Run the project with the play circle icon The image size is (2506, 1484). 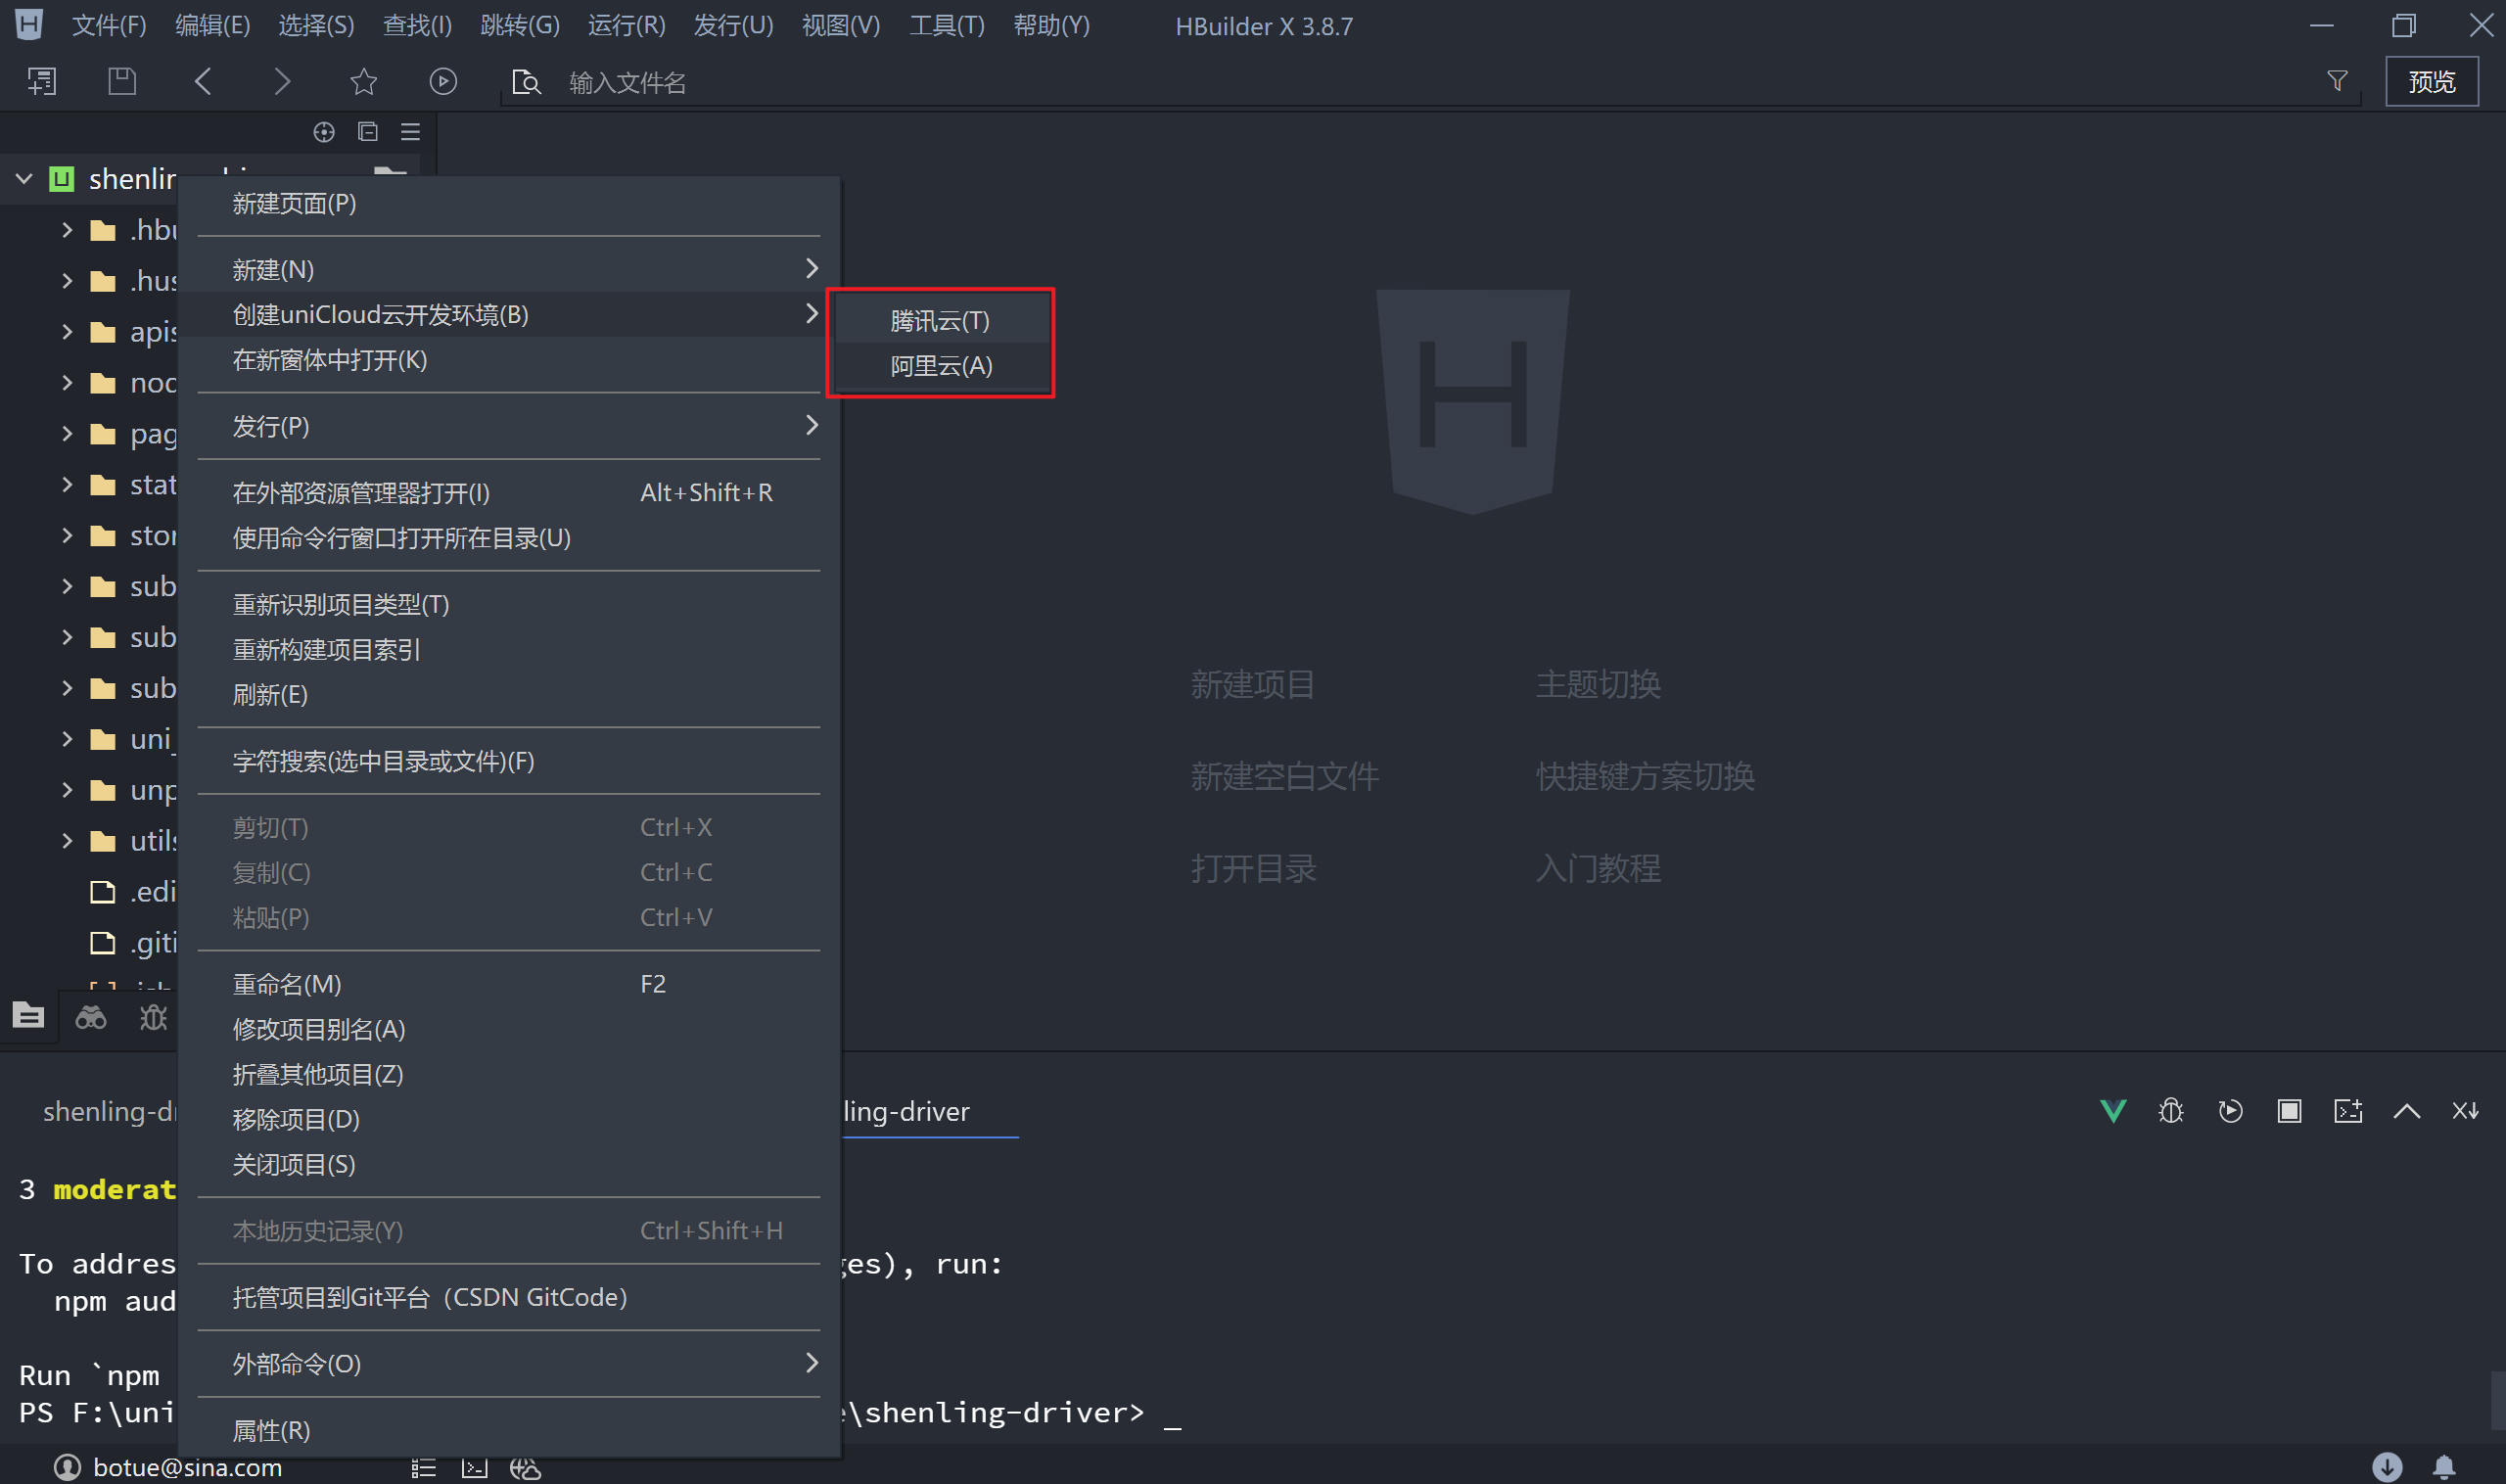pyautogui.click(x=443, y=81)
